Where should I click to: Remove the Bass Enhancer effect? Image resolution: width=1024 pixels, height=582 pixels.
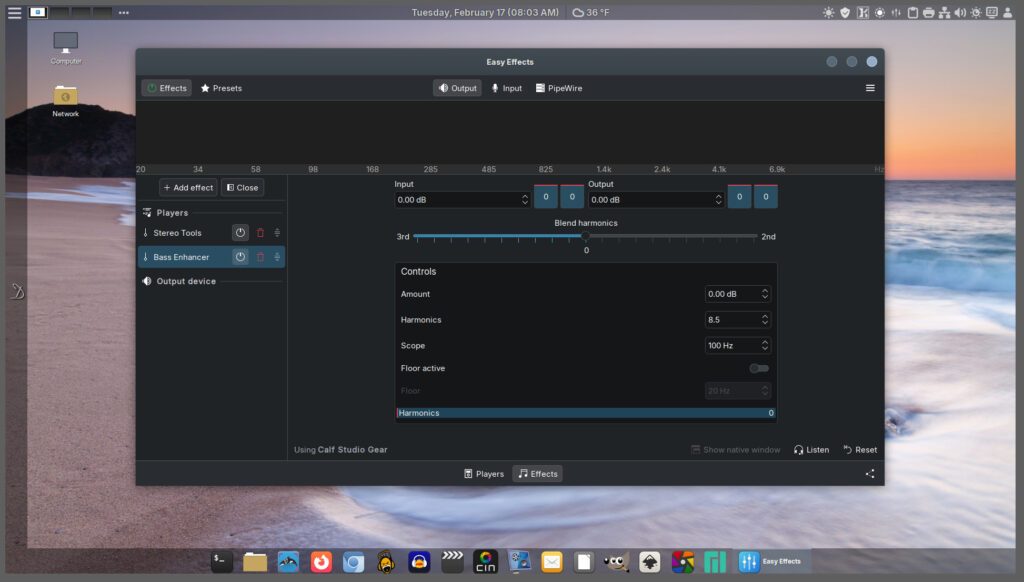point(260,257)
